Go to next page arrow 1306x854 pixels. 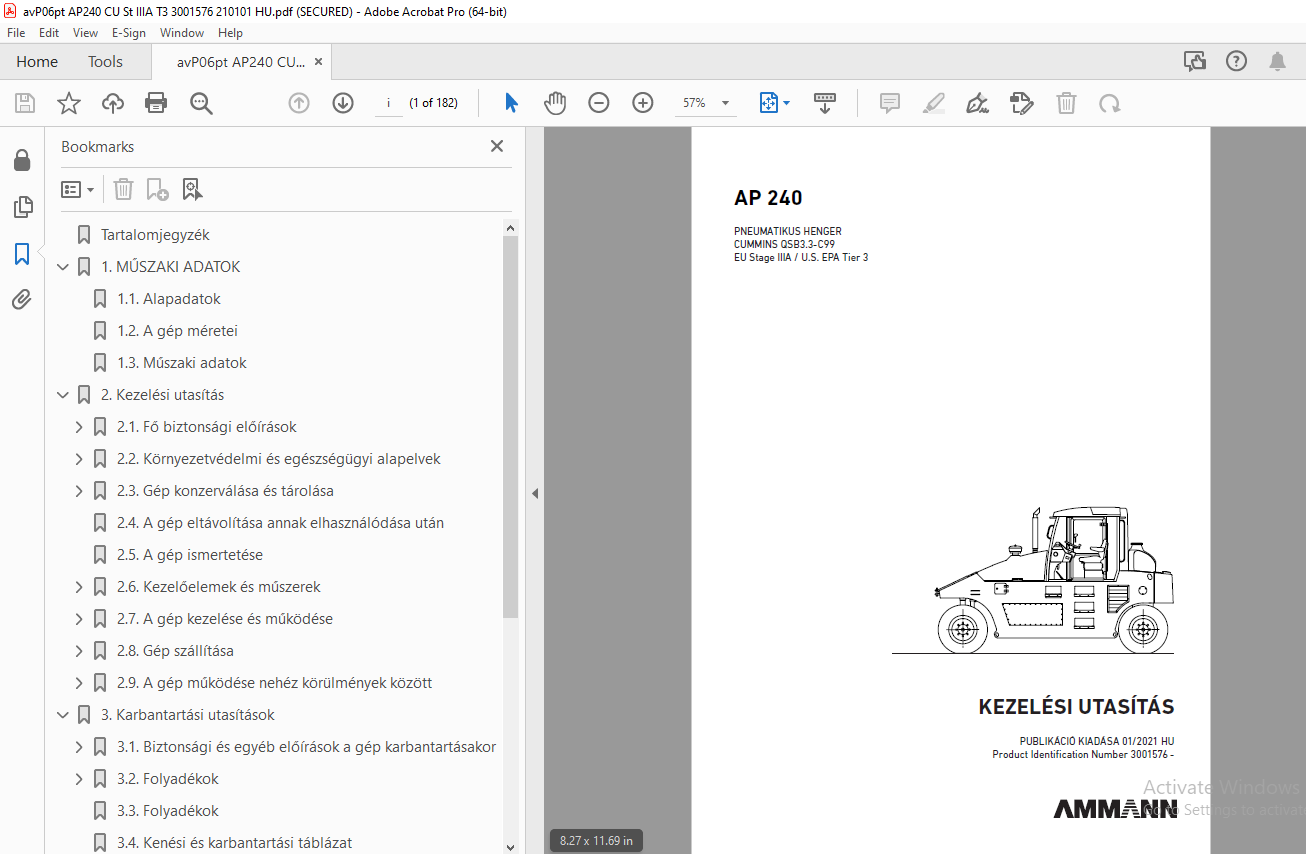343,103
